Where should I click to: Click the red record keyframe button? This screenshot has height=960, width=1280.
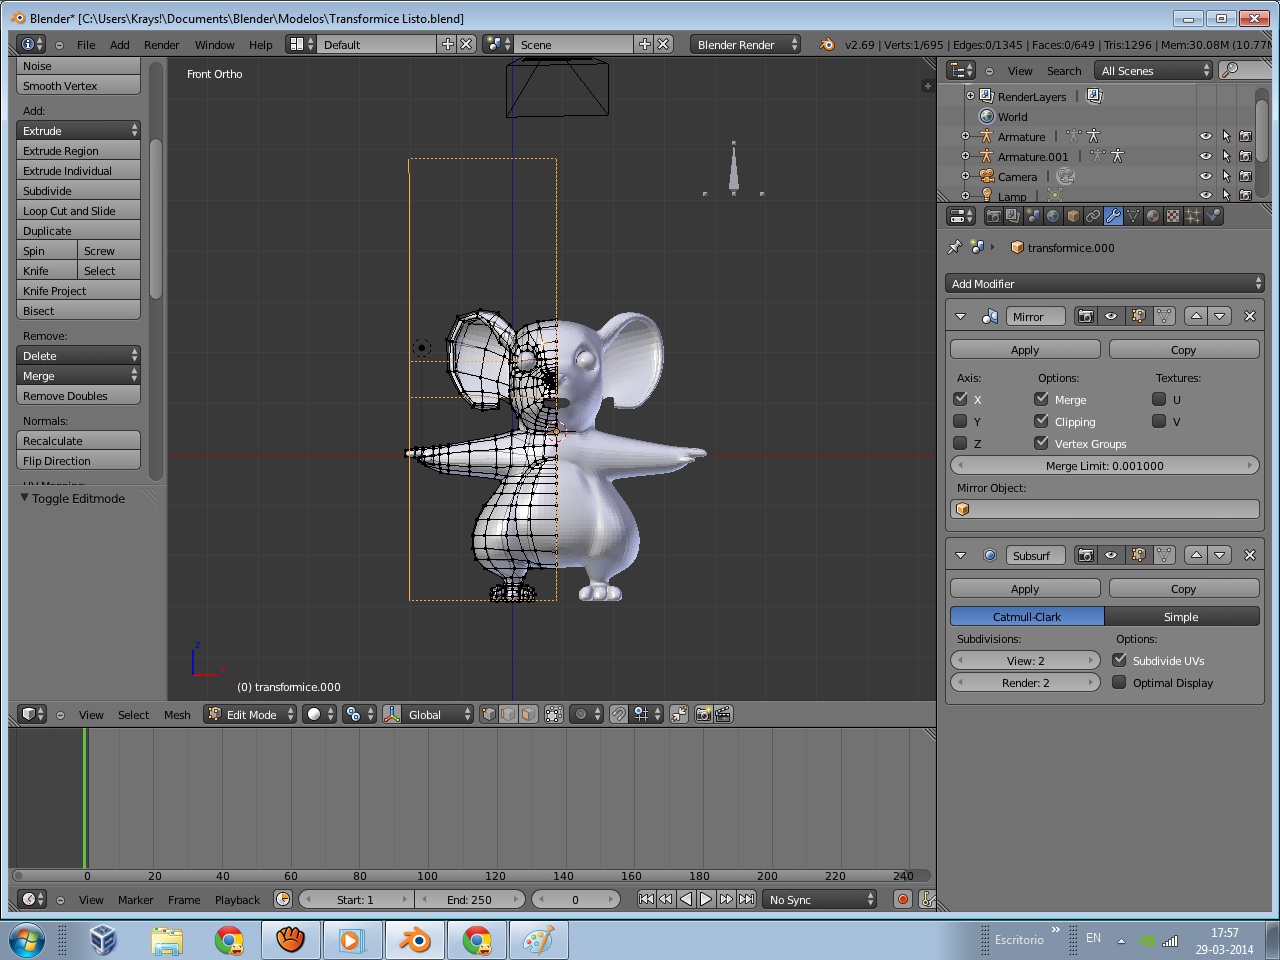click(903, 899)
